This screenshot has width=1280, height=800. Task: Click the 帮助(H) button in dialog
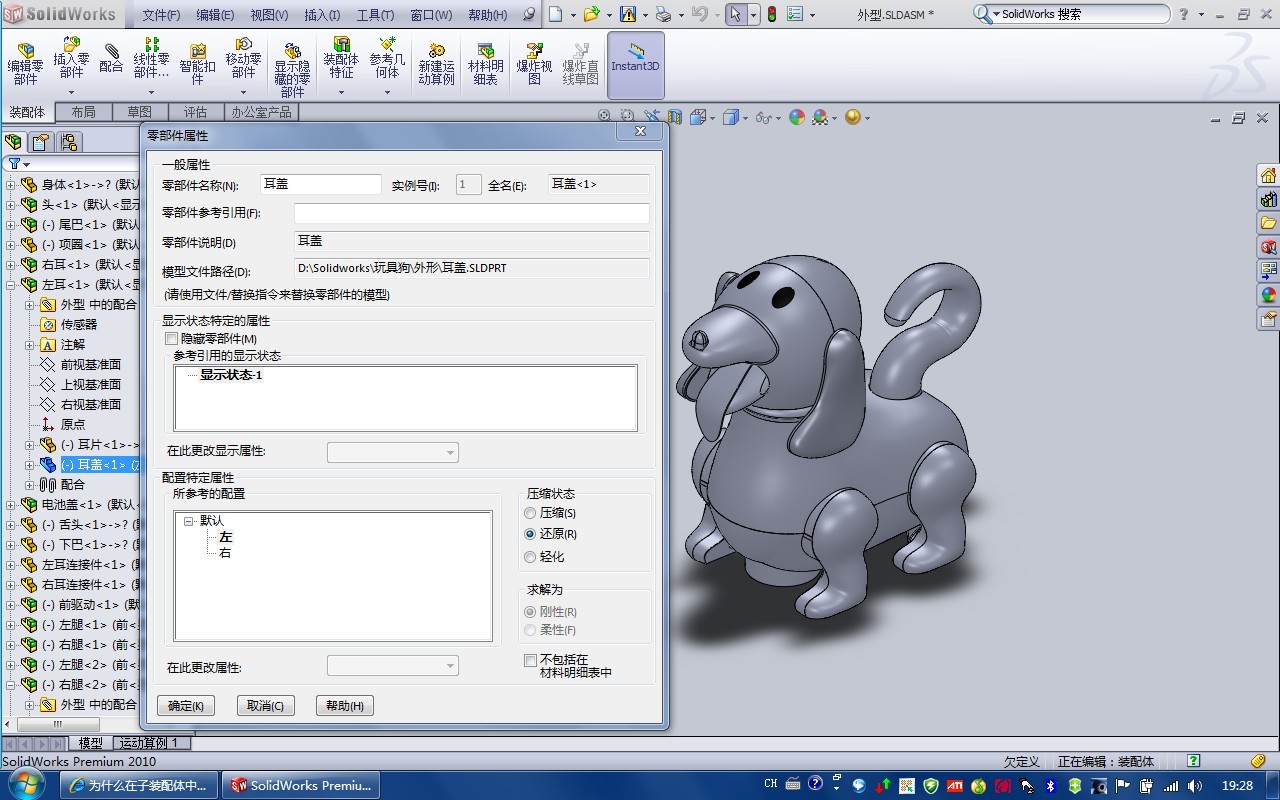tap(344, 705)
